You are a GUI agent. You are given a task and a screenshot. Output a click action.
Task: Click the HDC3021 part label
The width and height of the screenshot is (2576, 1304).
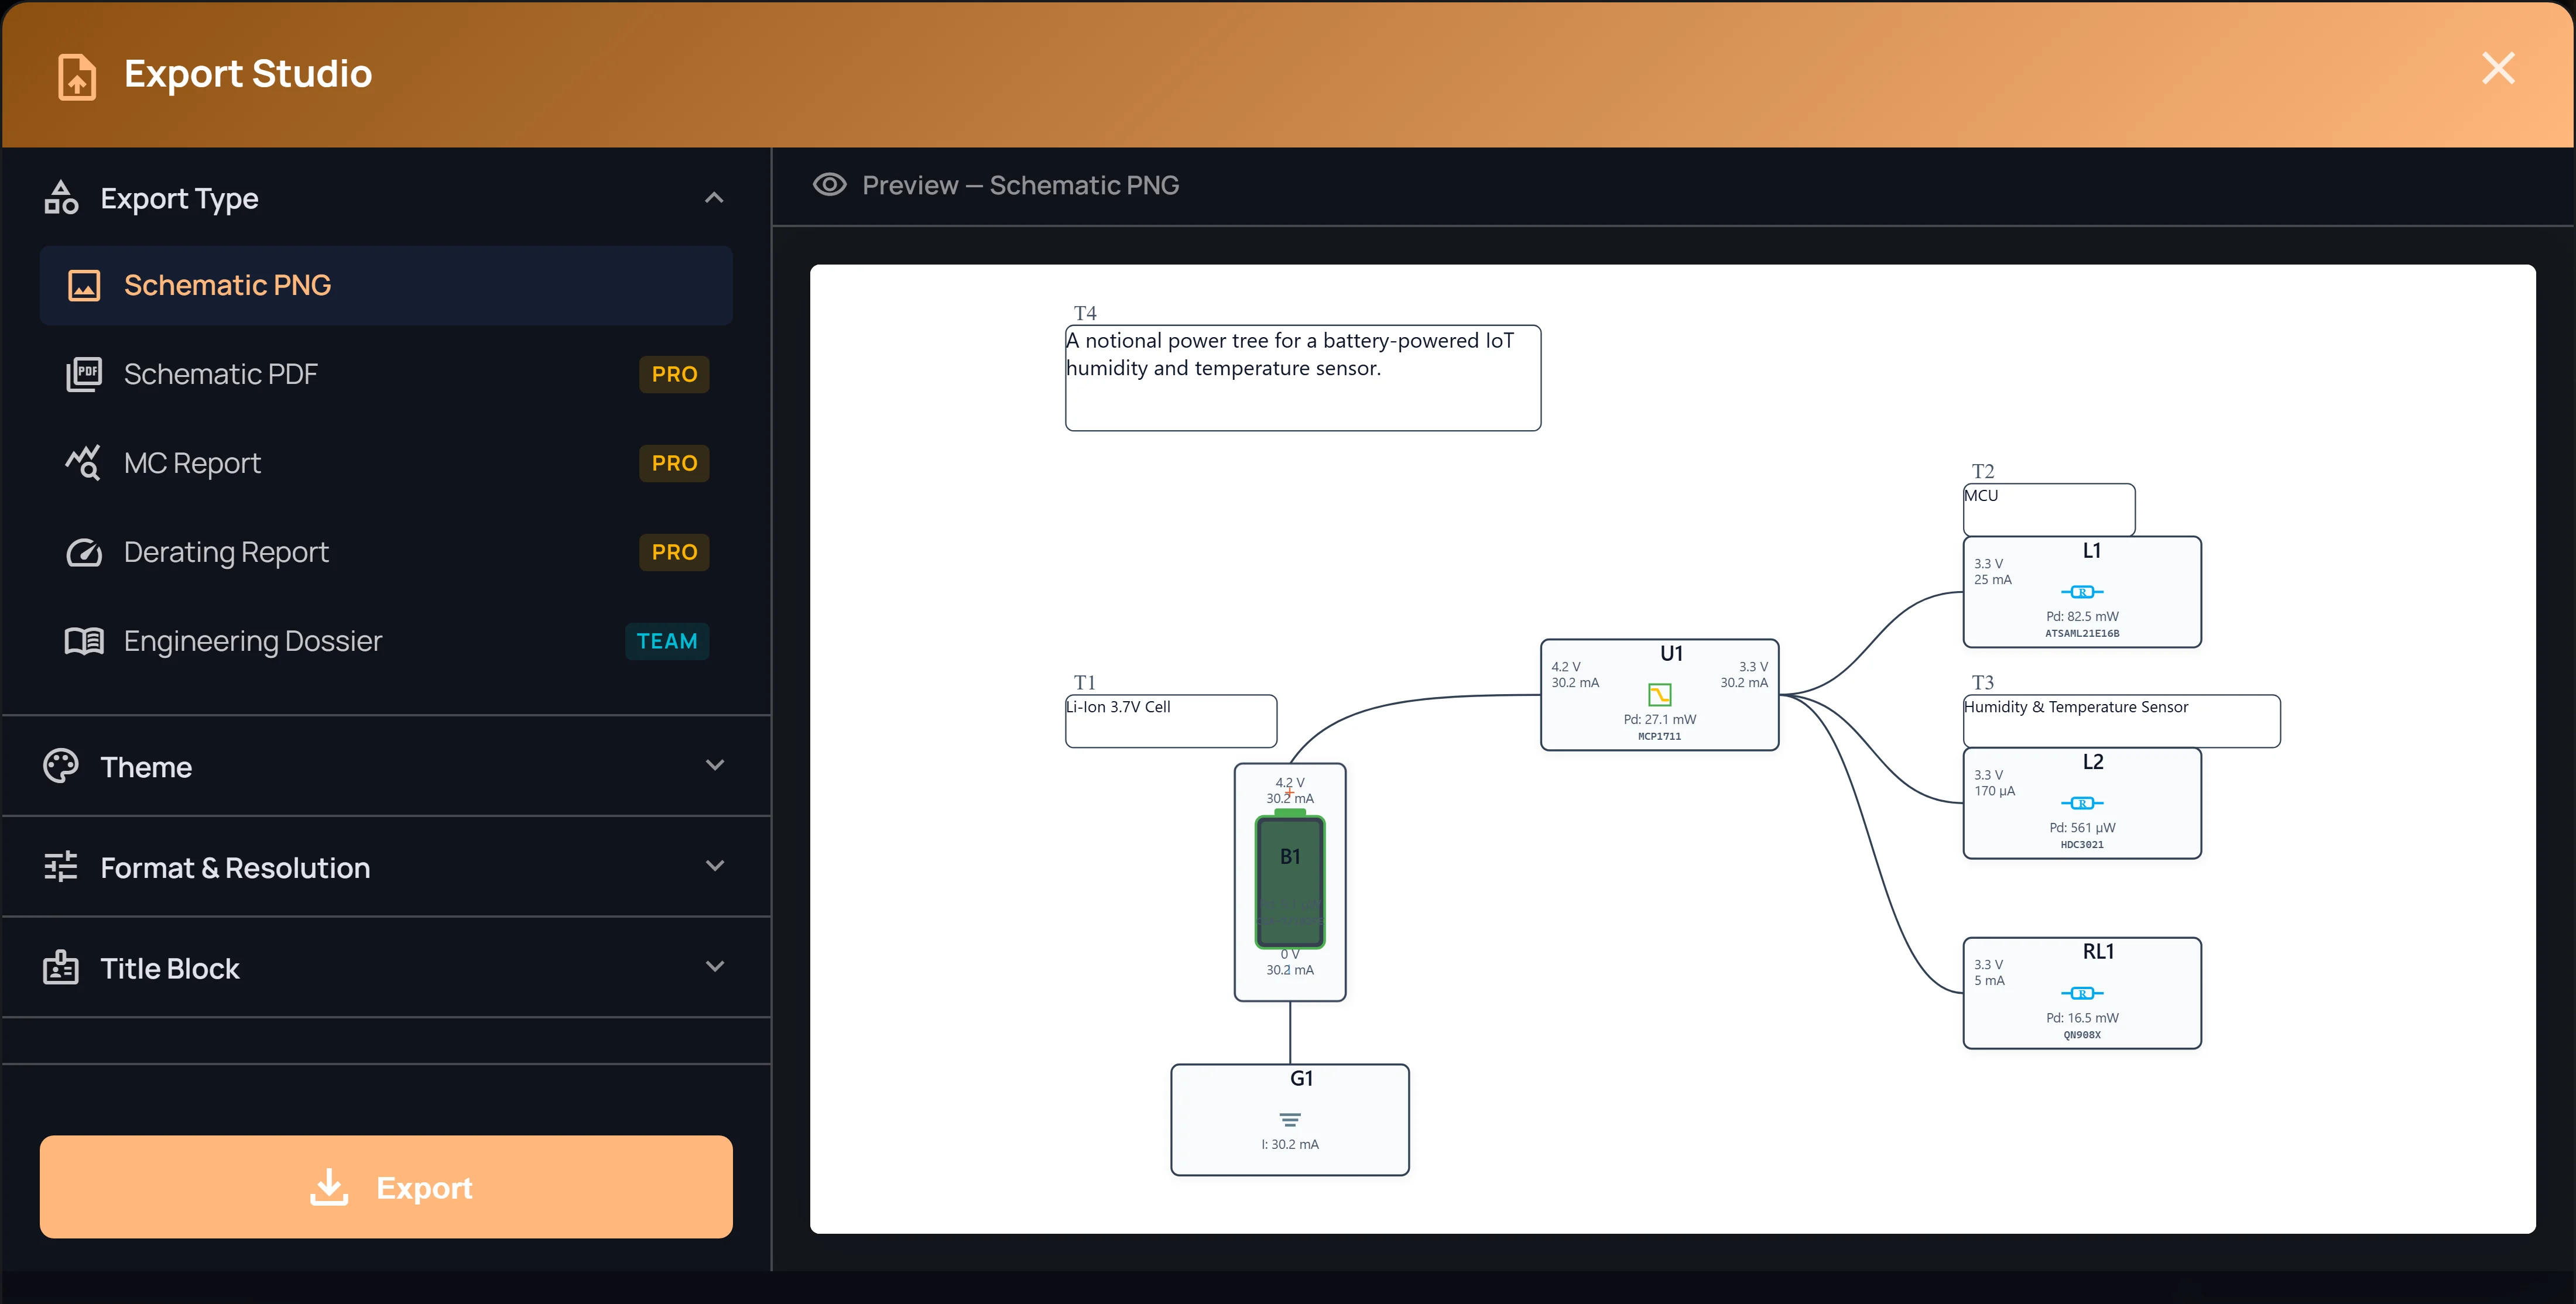2082,845
